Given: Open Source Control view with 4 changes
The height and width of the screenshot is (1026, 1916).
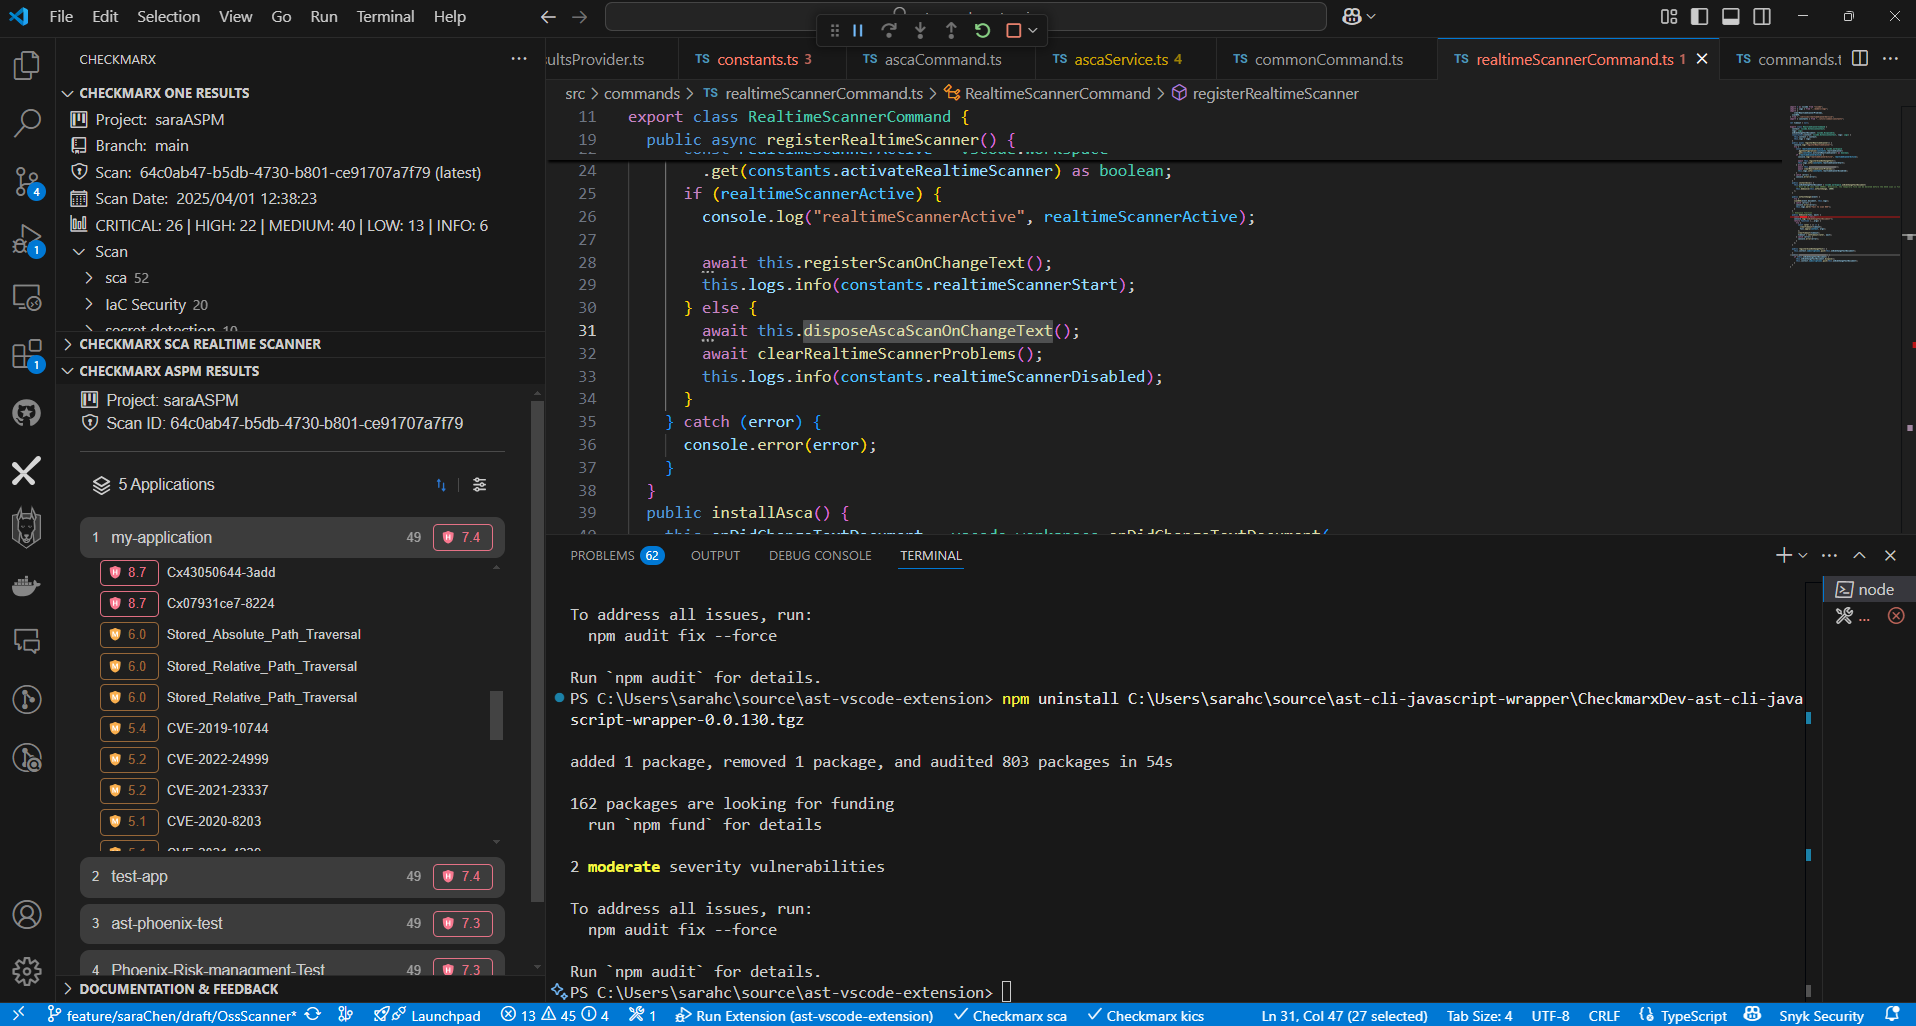Looking at the screenshot, I should [x=27, y=182].
